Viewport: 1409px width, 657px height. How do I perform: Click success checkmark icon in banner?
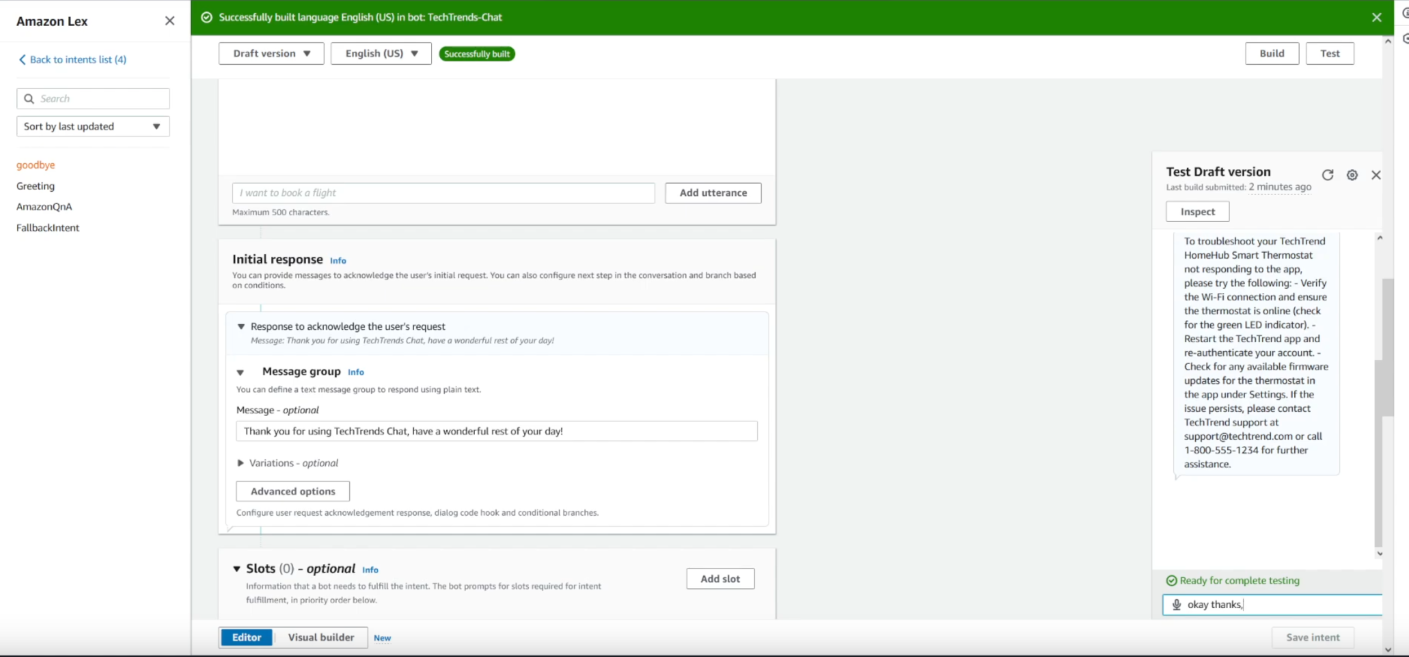(x=207, y=17)
